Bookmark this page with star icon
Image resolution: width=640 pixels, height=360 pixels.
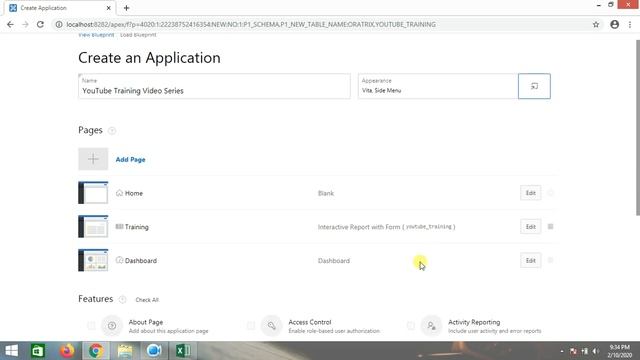(x=596, y=24)
